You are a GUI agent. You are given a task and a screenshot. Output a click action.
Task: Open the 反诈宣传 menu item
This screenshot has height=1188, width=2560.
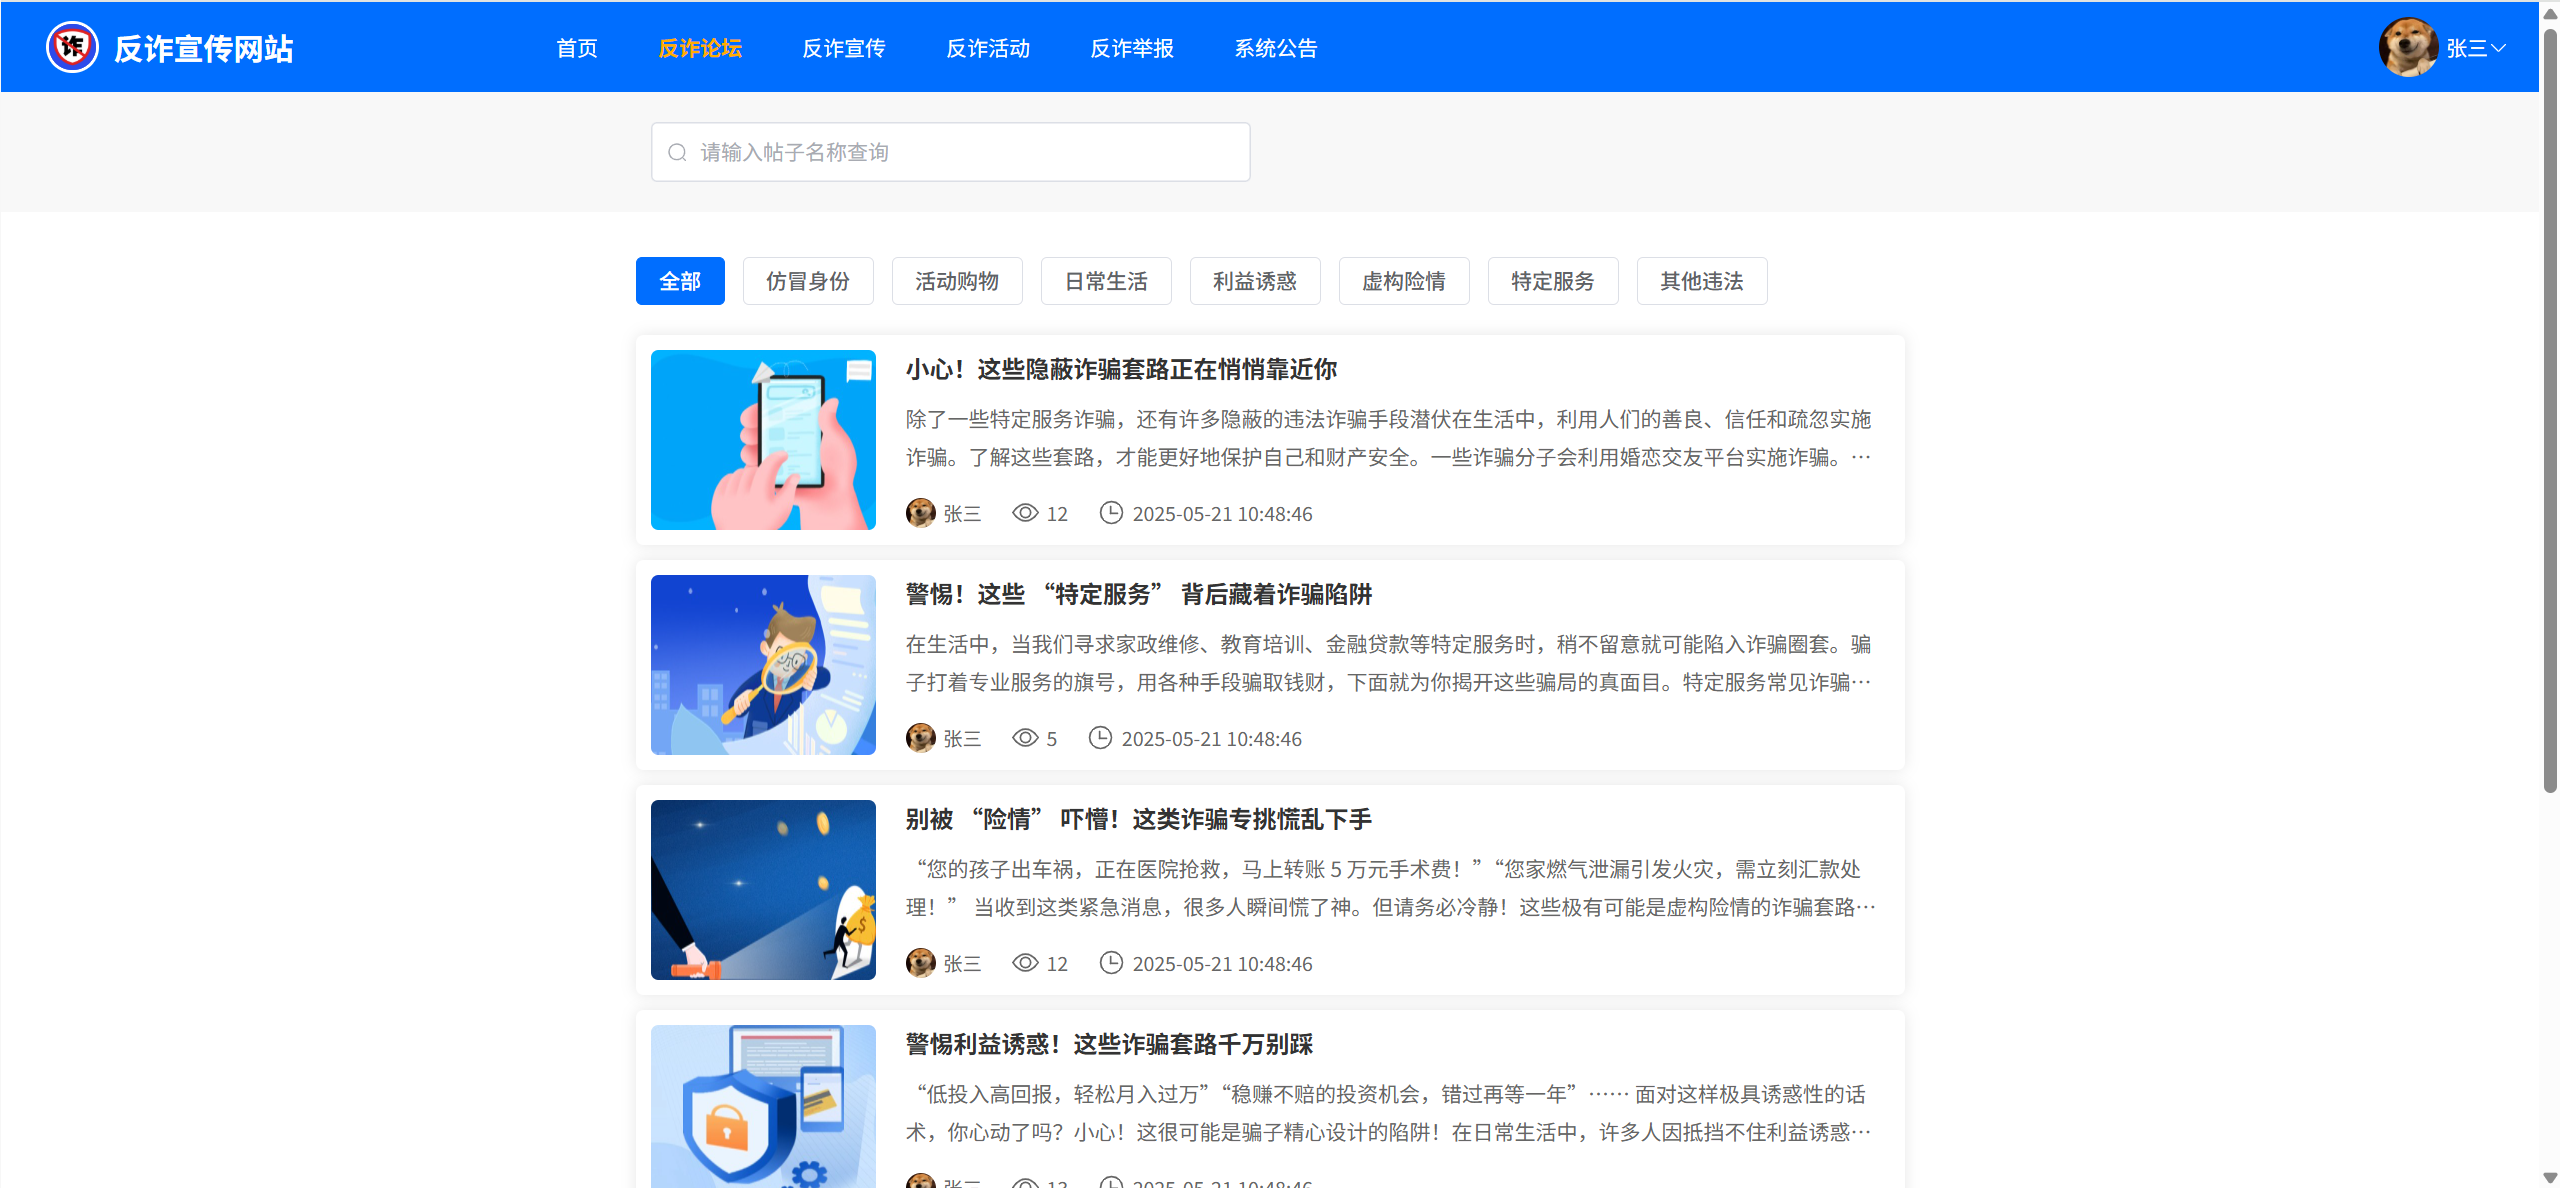coord(843,48)
